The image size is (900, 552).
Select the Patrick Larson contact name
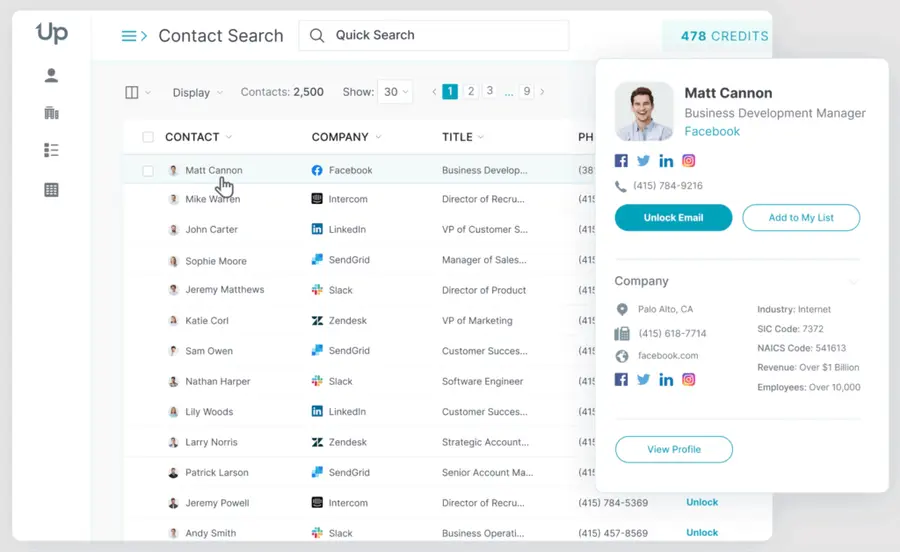point(217,472)
